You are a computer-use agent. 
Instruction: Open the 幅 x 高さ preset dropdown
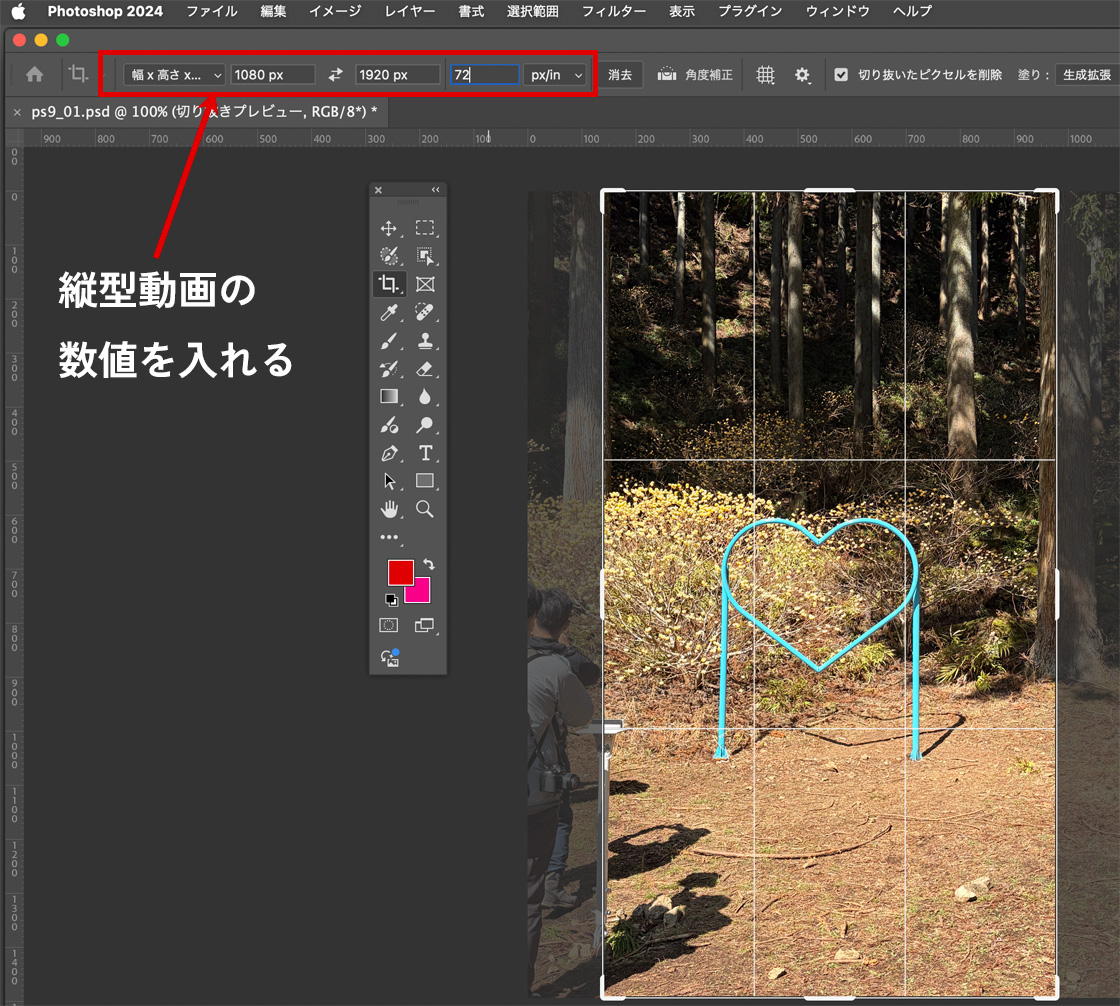174,75
